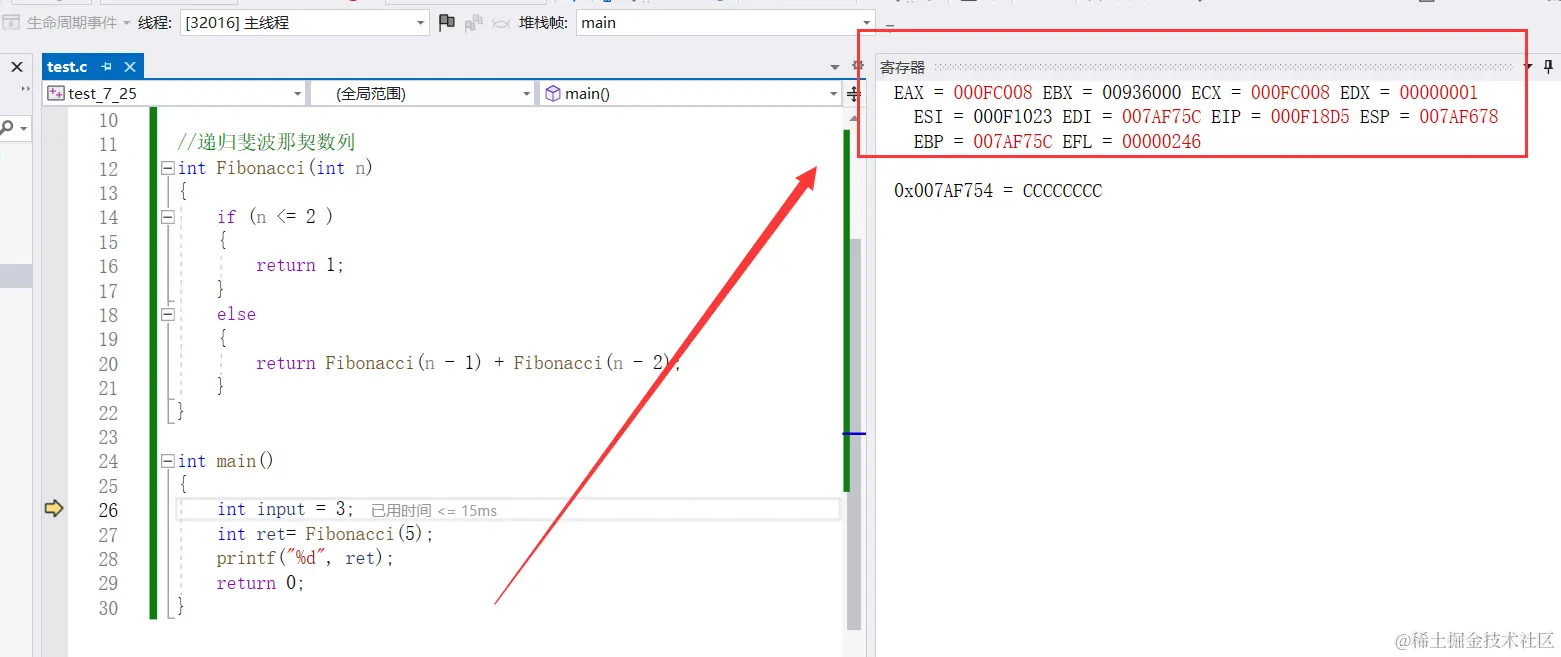Click the project icon beside test_7_25
Screen dimensions: 1561x657
point(57,93)
